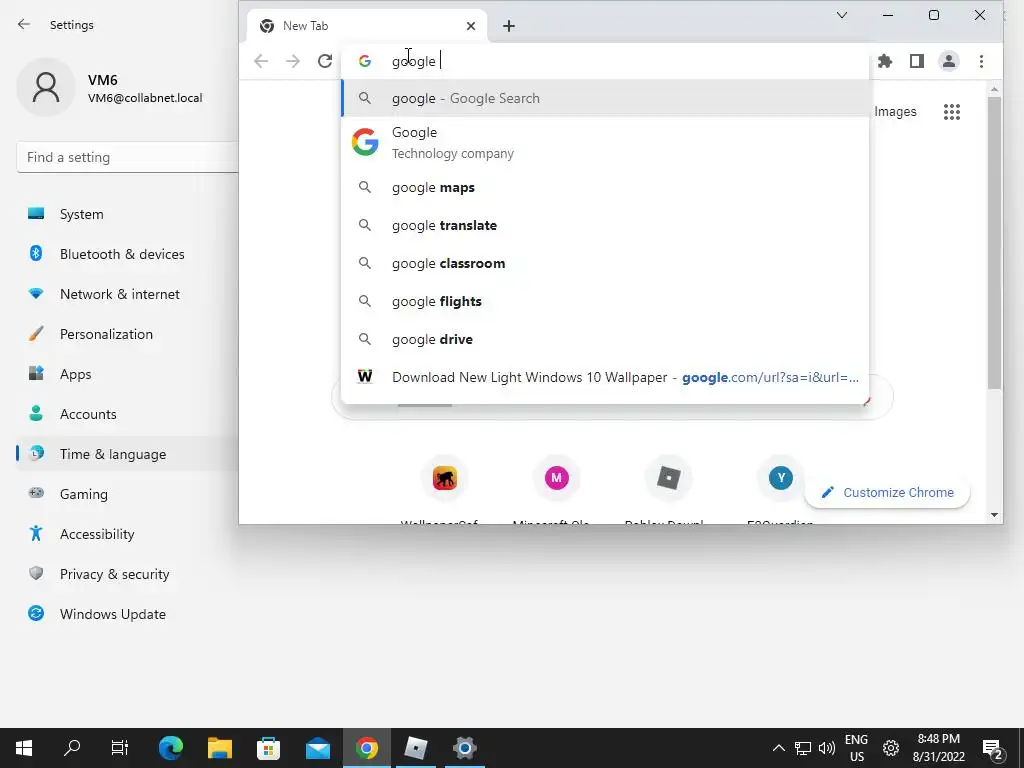Pick the 'google flights' suggestion
Image resolution: width=1024 pixels, height=768 pixels.
point(605,302)
